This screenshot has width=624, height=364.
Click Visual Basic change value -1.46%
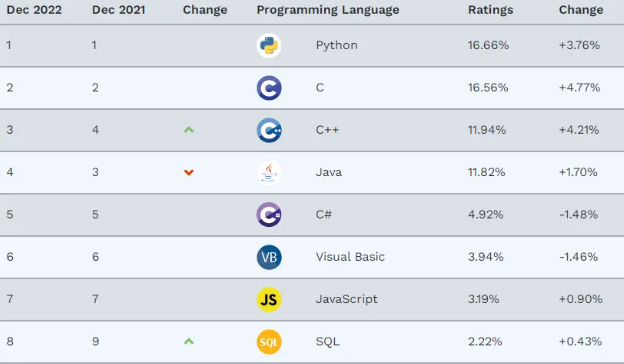[x=578, y=257]
